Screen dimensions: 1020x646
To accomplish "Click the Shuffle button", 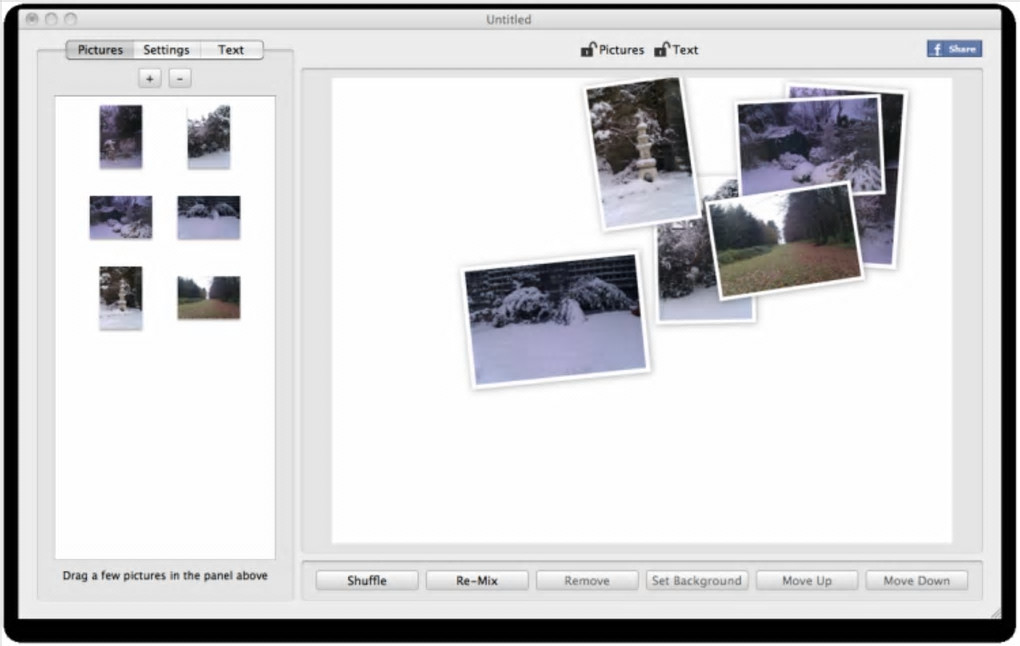I will click(x=367, y=580).
